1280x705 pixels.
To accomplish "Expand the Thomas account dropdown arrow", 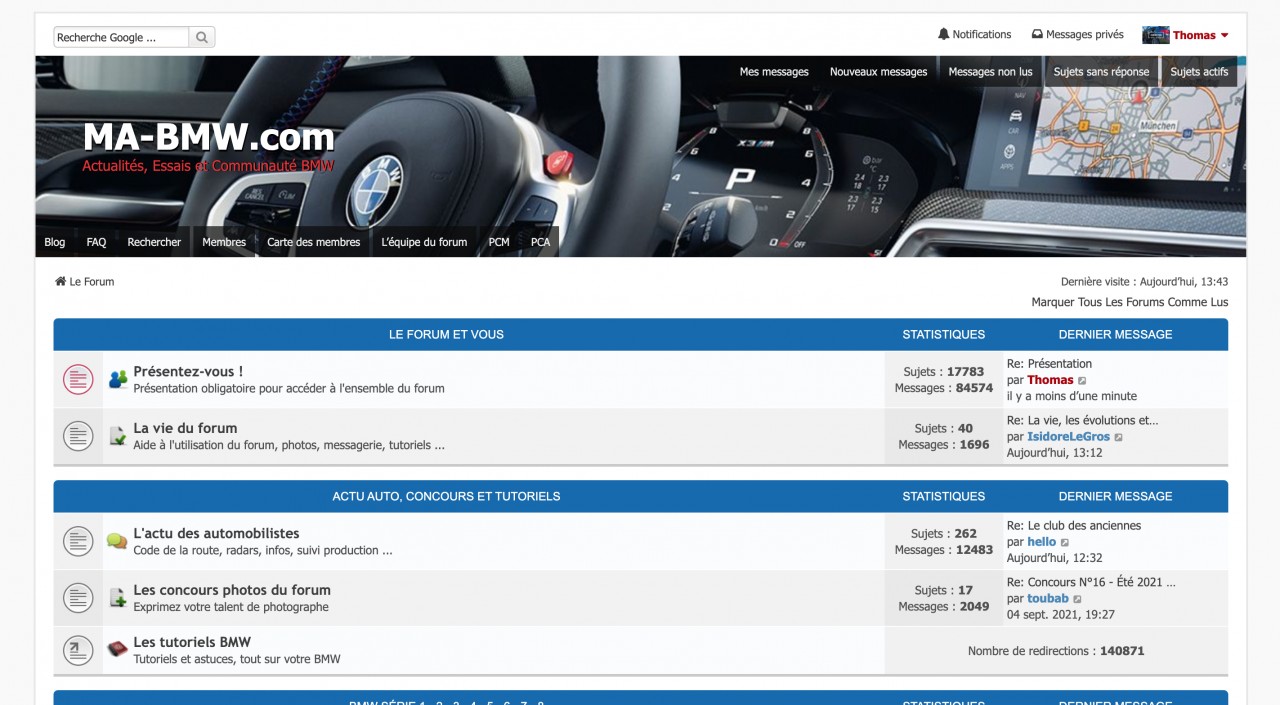I will (x=1225, y=35).
